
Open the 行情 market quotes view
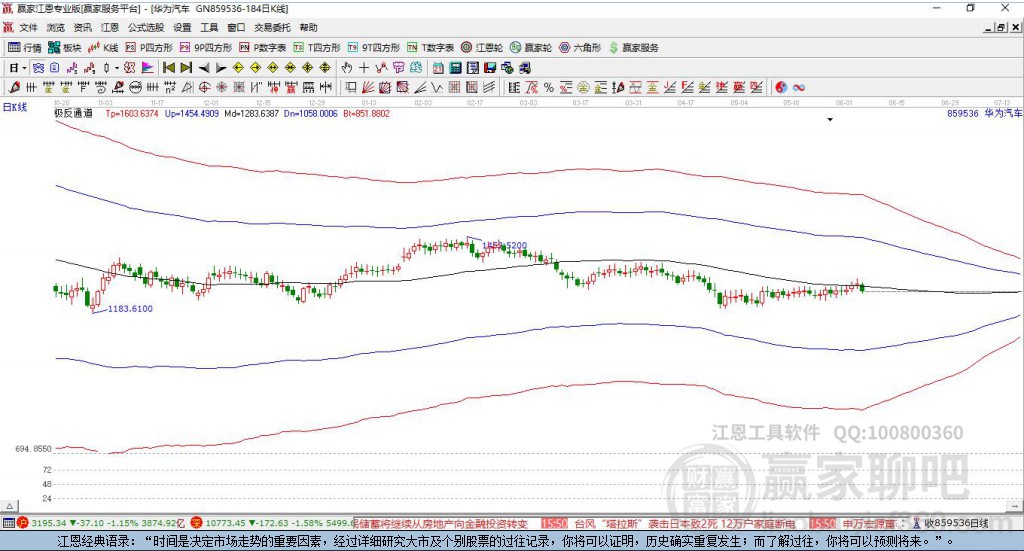(x=24, y=48)
